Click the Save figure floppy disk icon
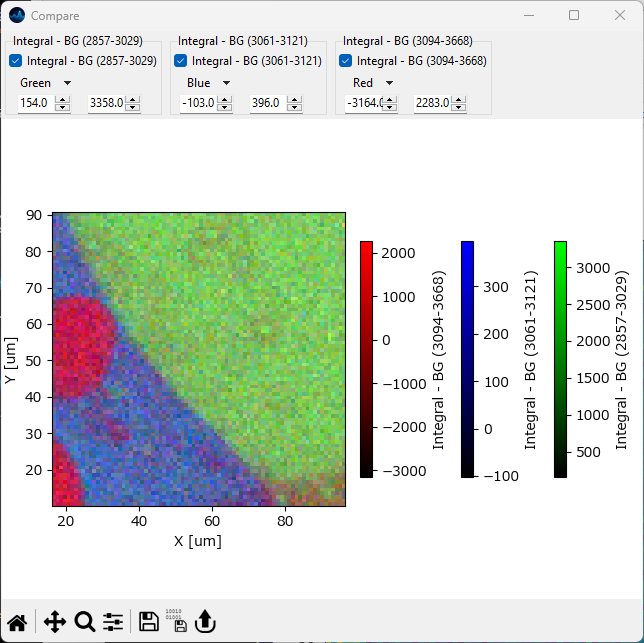This screenshot has width=644, height=643. [149, 622]
